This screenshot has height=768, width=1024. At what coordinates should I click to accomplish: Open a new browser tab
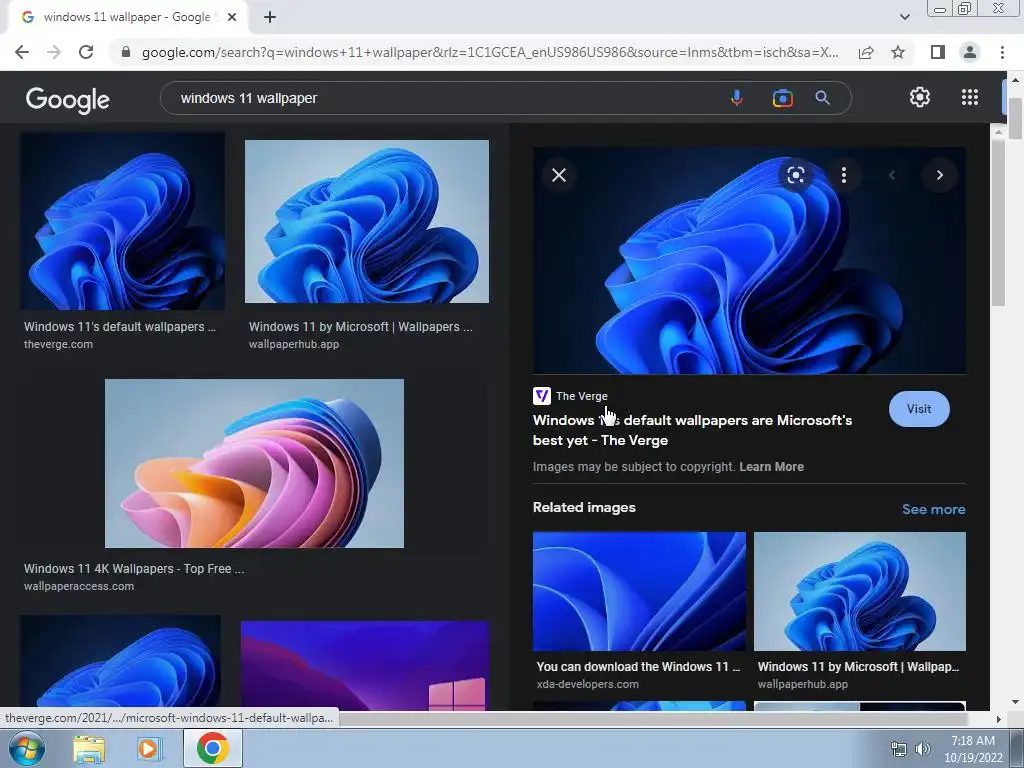coord(270,17)
